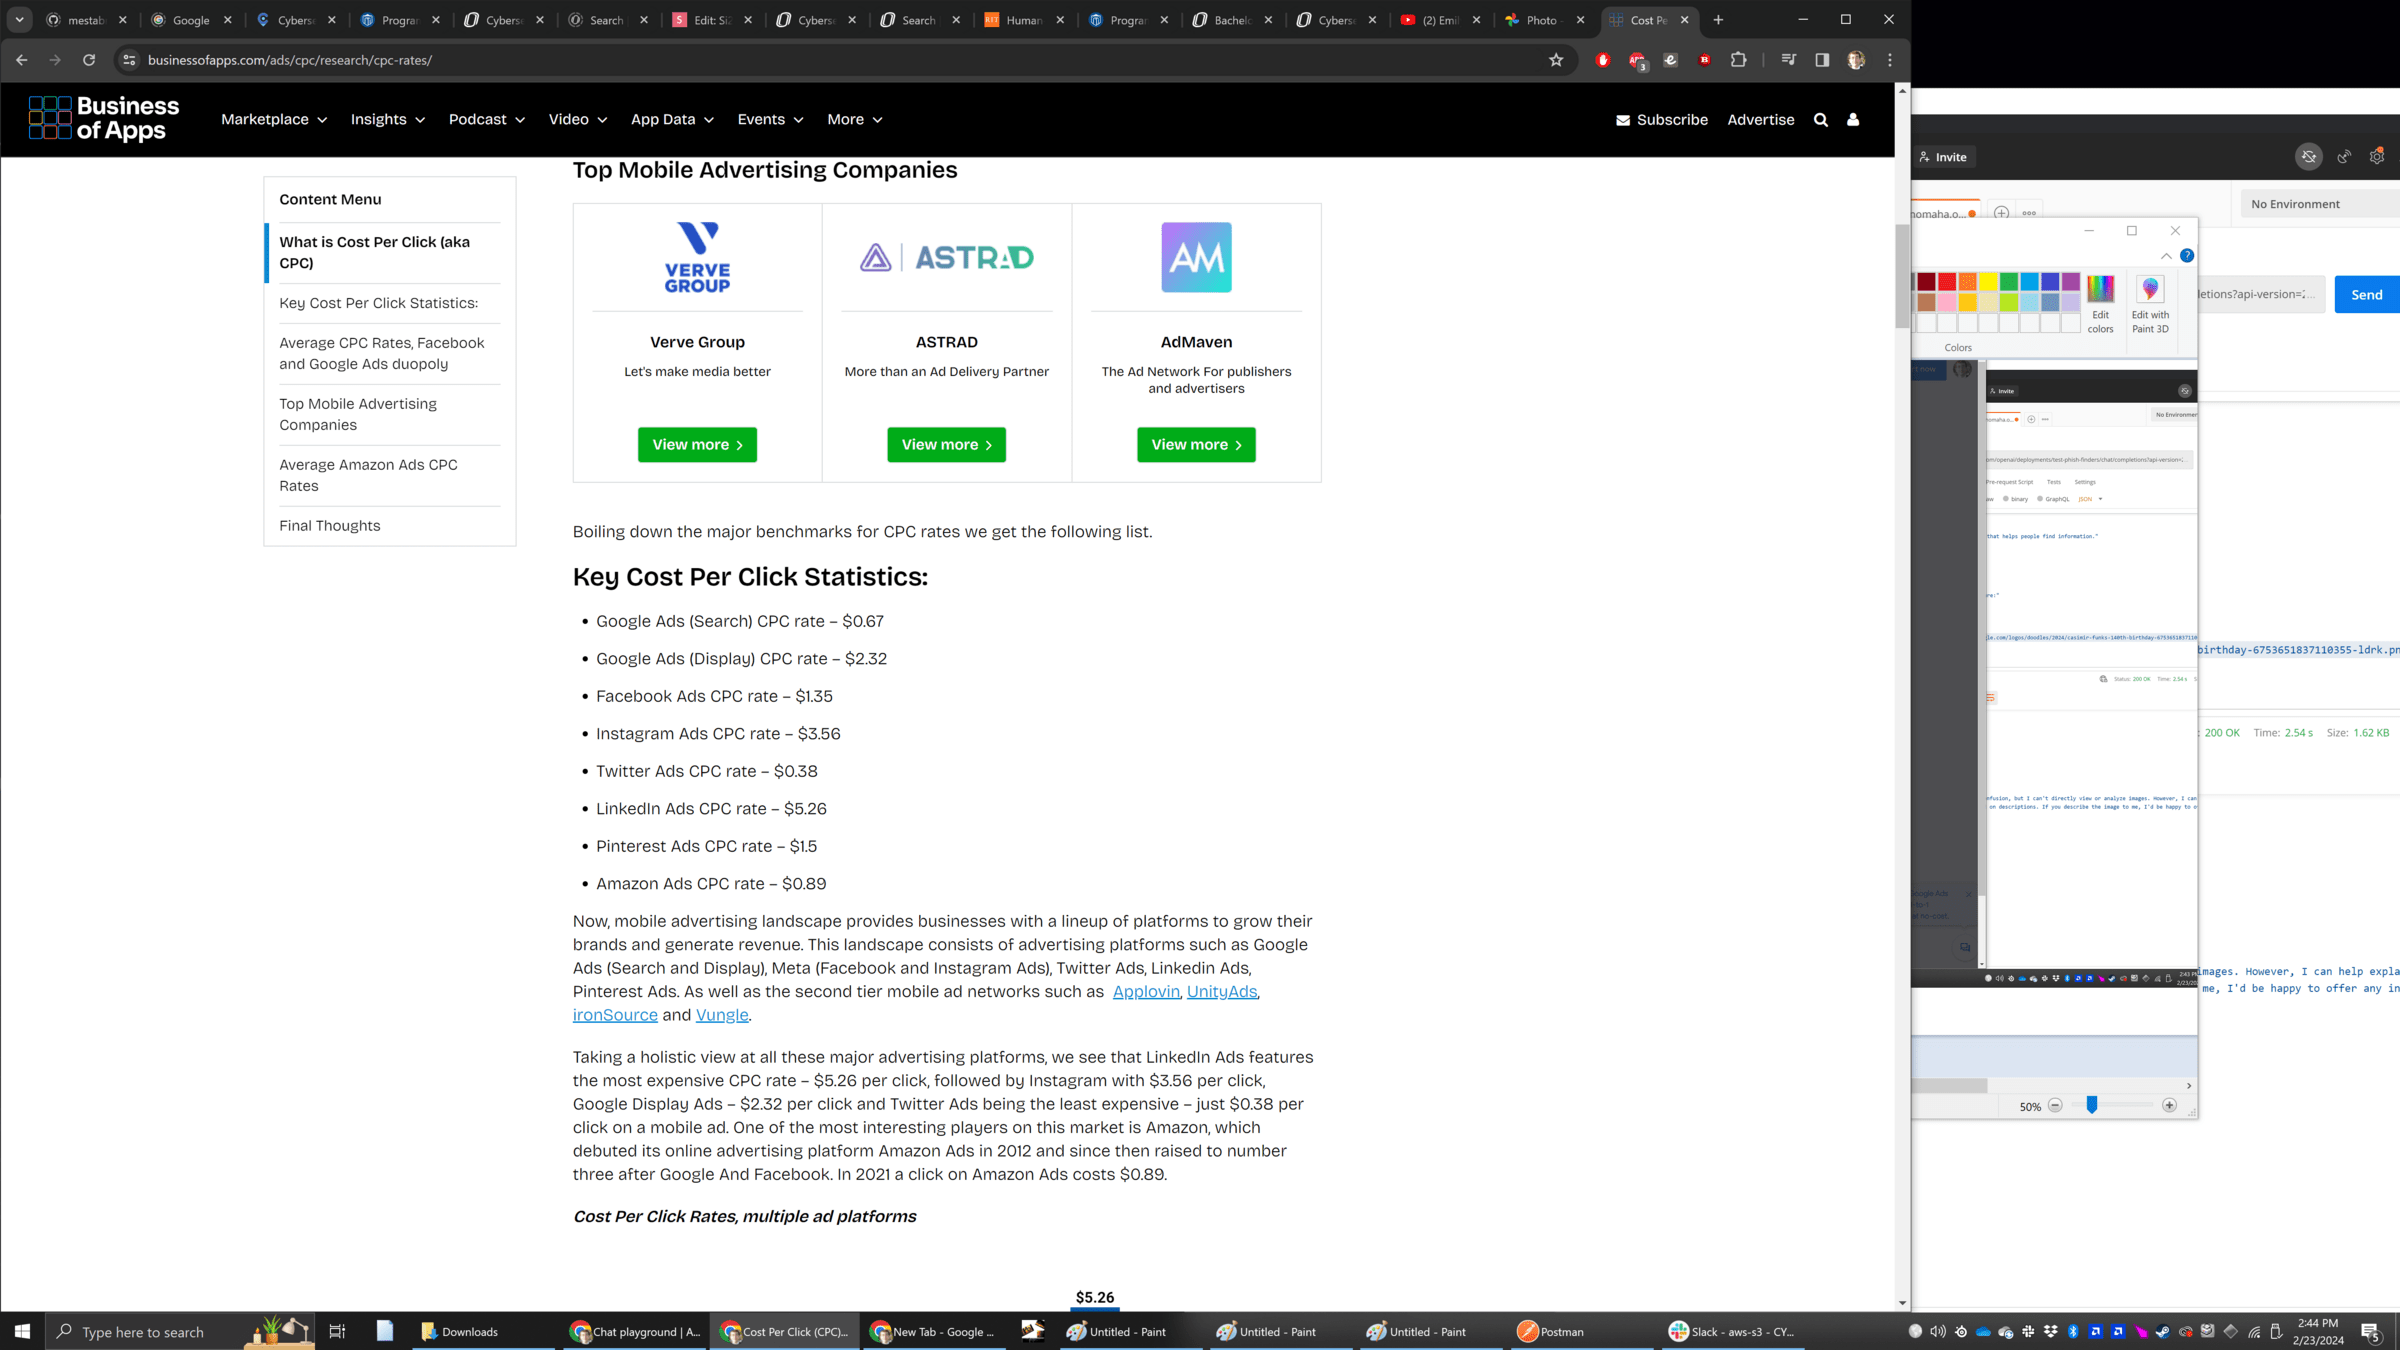Screen dimensions: 2400x1350
Task: Open the user account icon
Action: pyautogui.click(x=1853, y=120)
